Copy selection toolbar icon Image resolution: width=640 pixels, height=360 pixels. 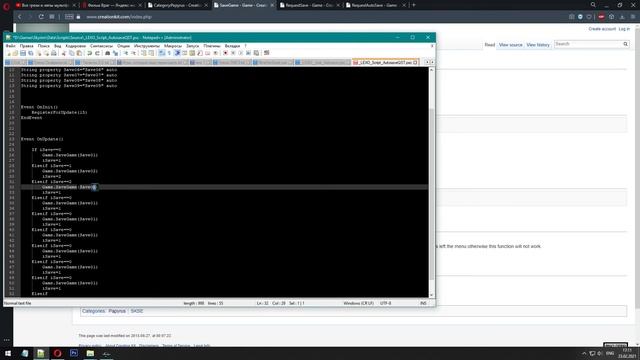click(x=71, y=53)
